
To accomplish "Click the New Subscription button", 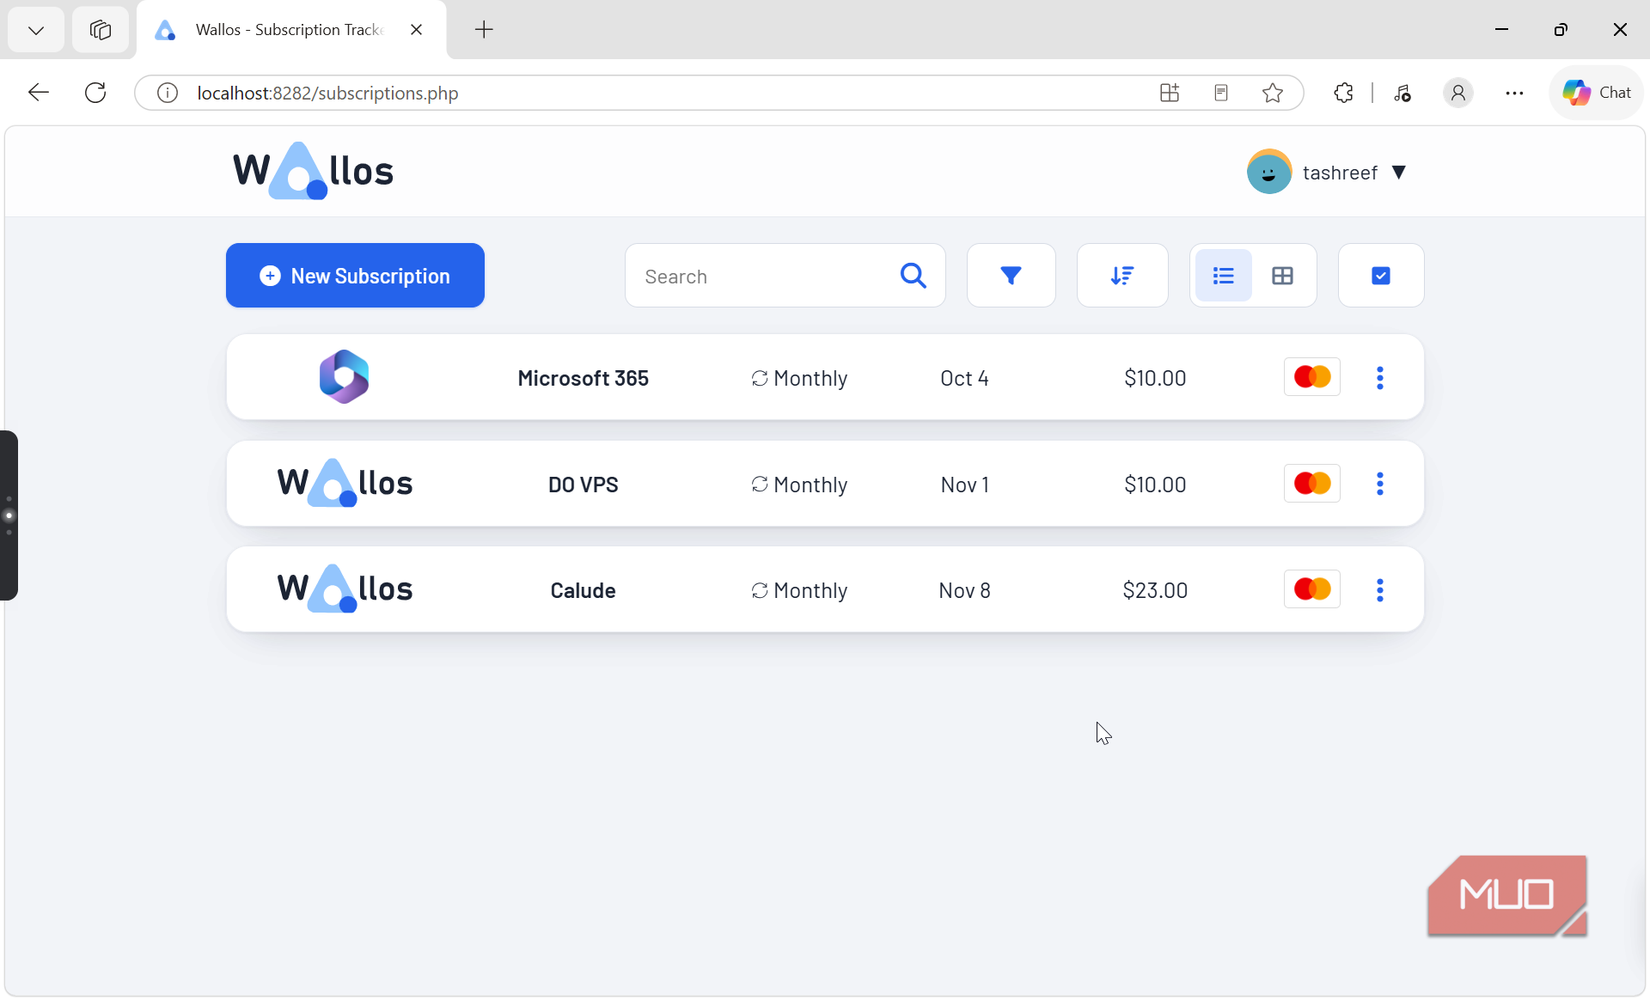I will click(355, 275).
